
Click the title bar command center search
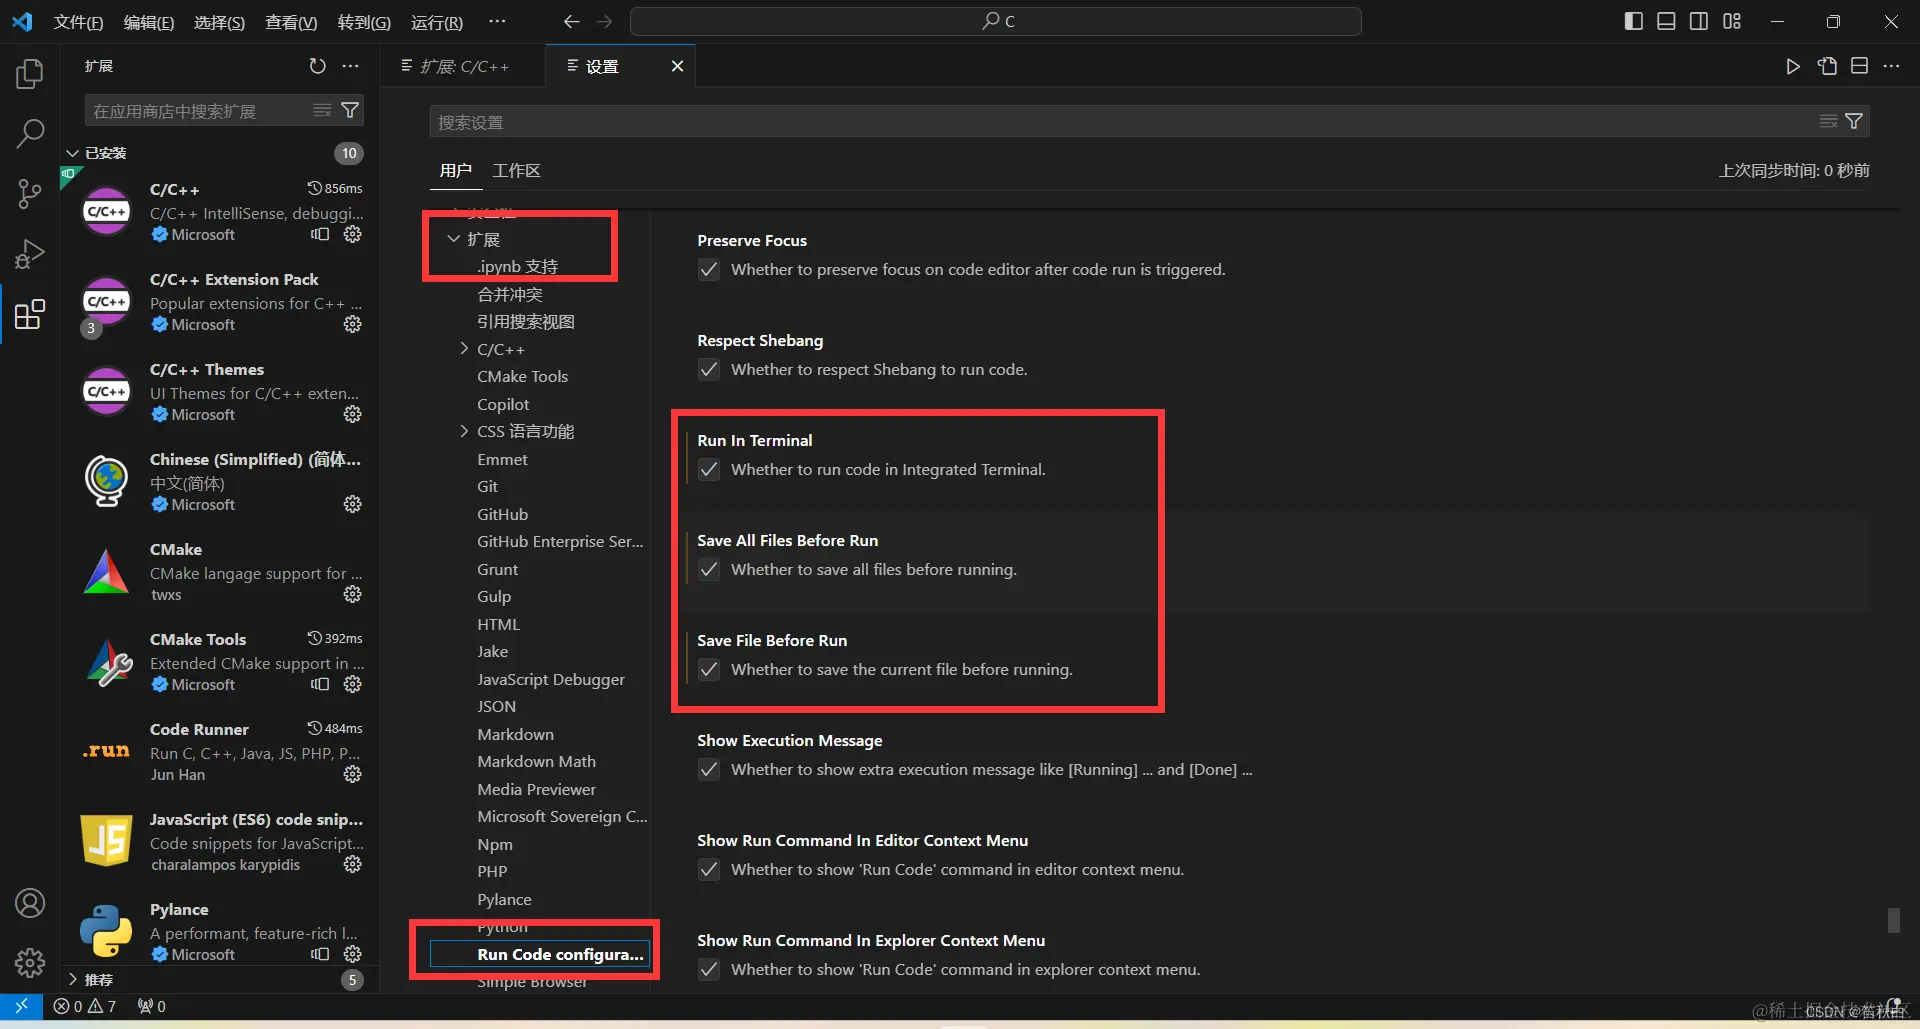996,21
